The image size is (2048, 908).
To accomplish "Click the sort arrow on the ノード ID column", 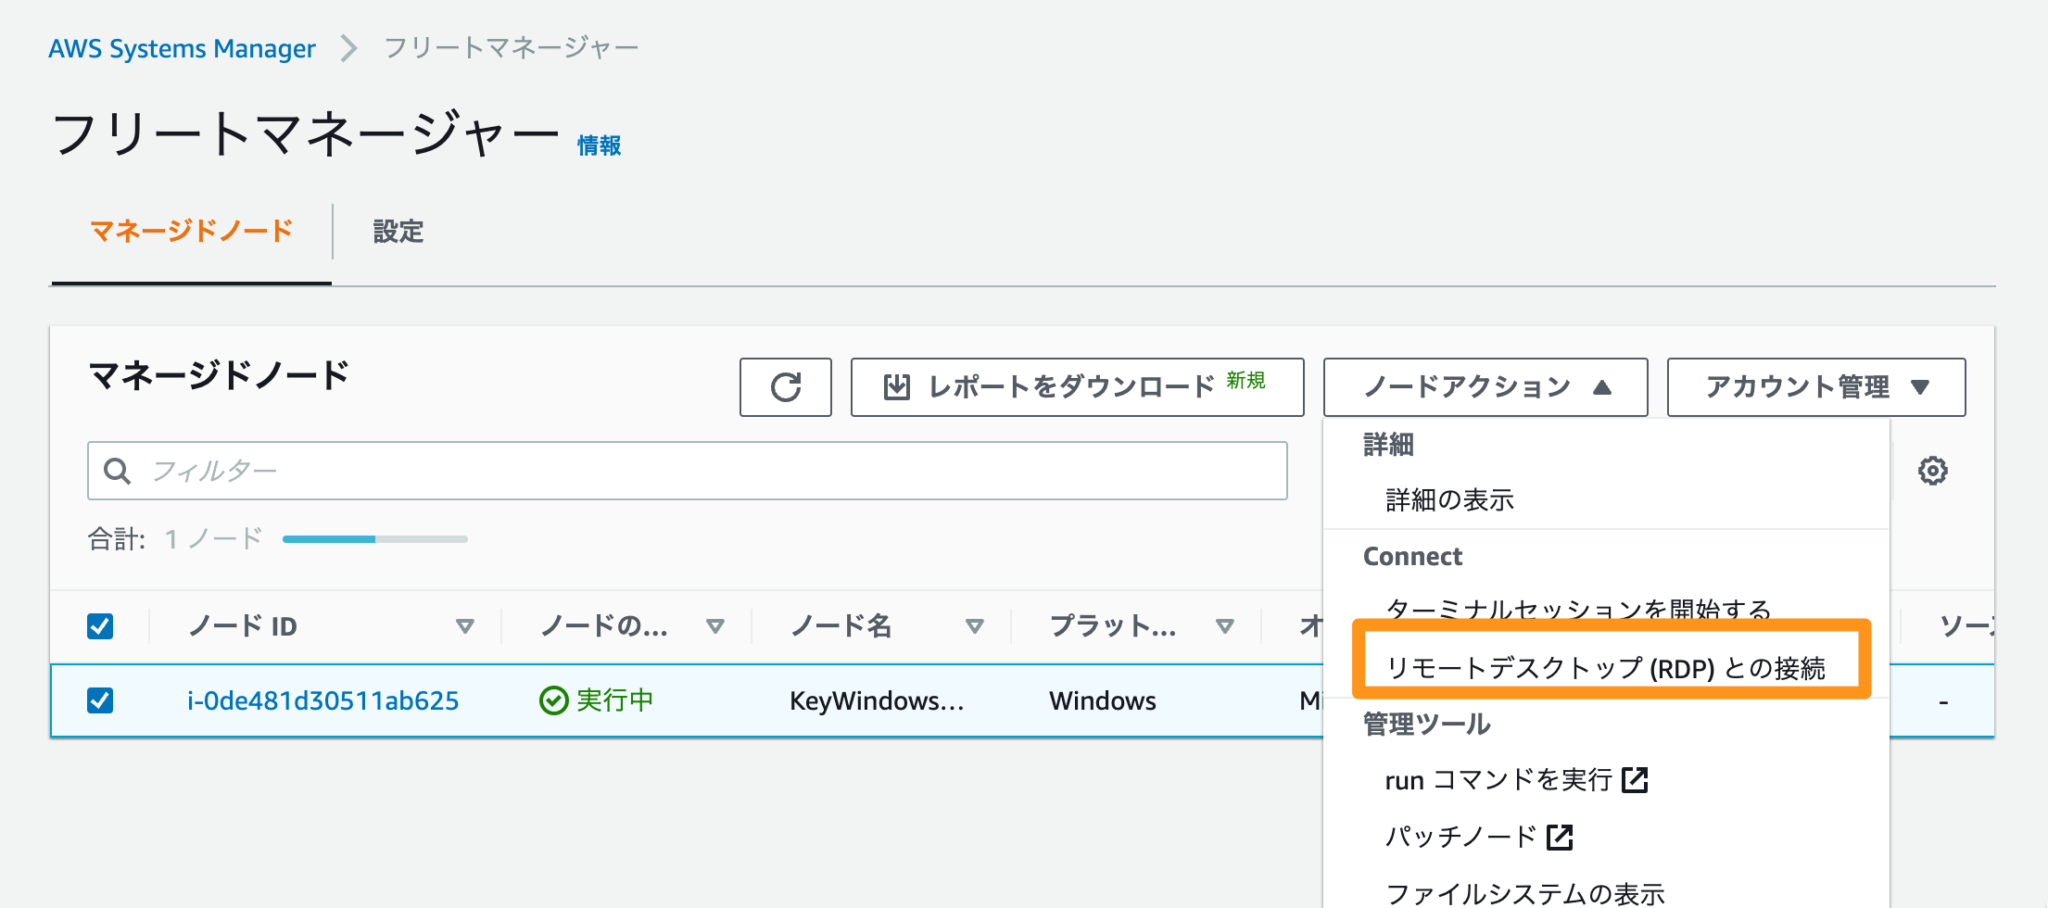I will tap(466, 626).
